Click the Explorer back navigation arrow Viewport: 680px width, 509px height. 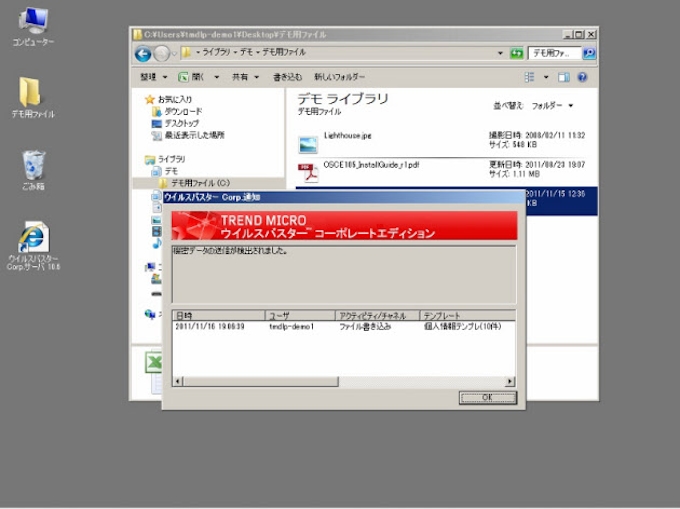tap(144, 53)
